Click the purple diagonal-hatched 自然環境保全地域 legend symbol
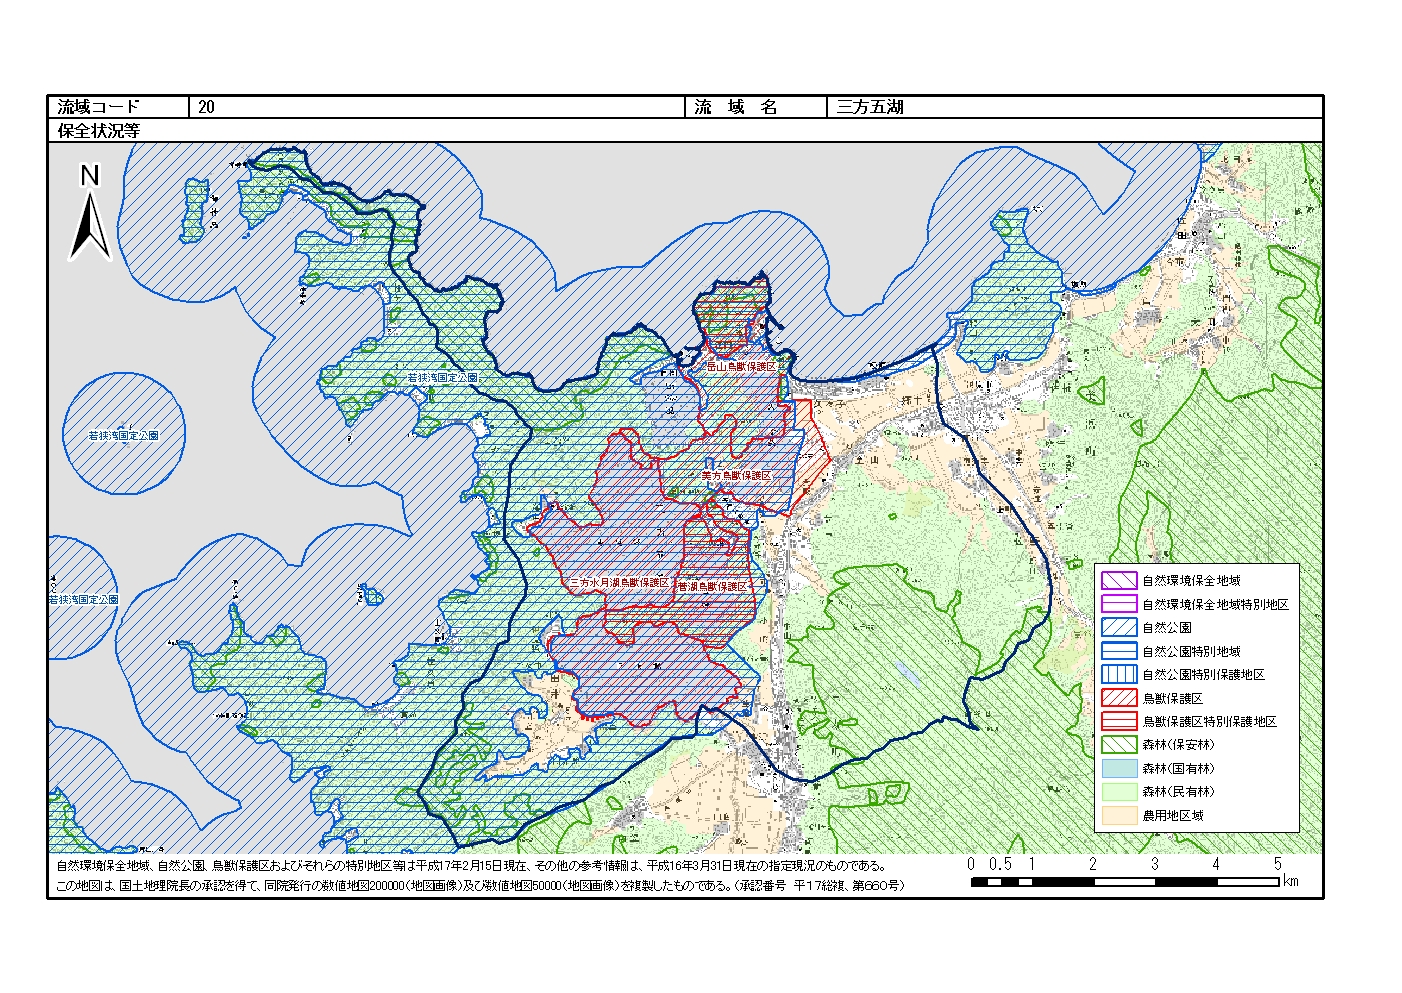The image size is (1402, 993). [1119, 580]
